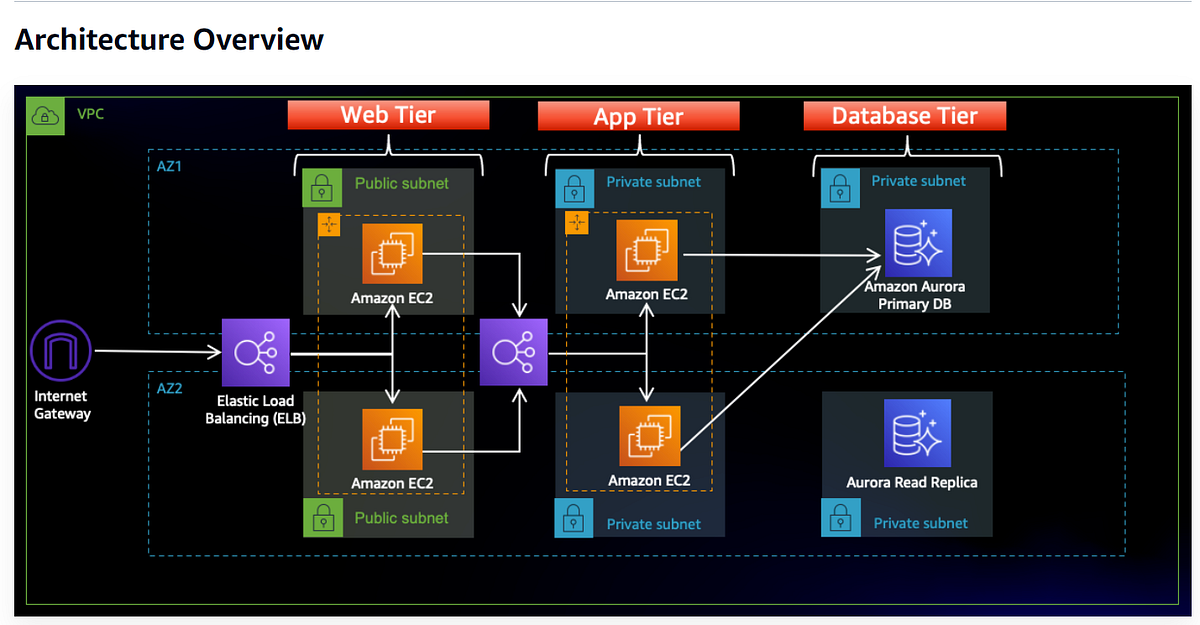This screenshot has height=625, width=1200.
Task: Click the AZ1 region label
Action: coord(170,165)
